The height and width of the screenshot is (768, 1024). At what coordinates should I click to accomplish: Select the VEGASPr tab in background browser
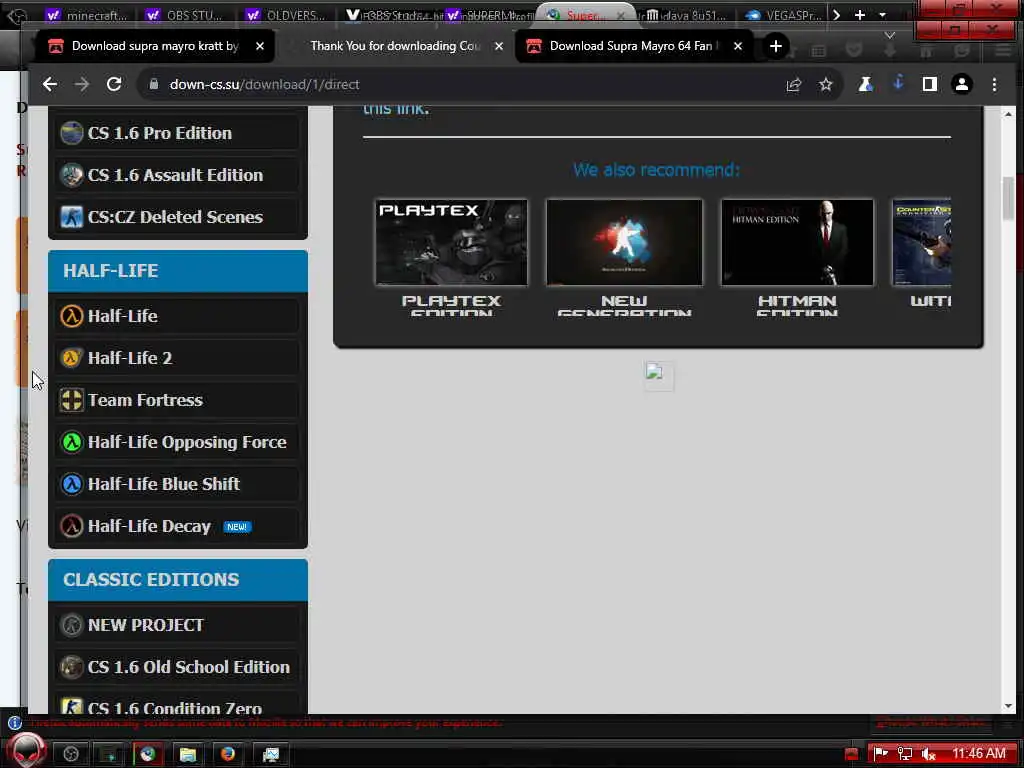(x=784, y=14)
